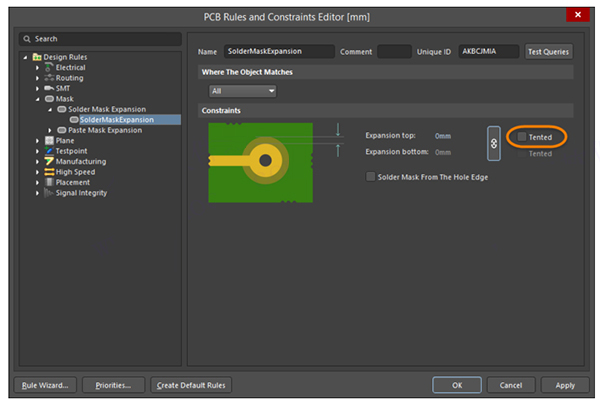Open the All object matches dropdown
Screen dimensions: 600x405
243,91
